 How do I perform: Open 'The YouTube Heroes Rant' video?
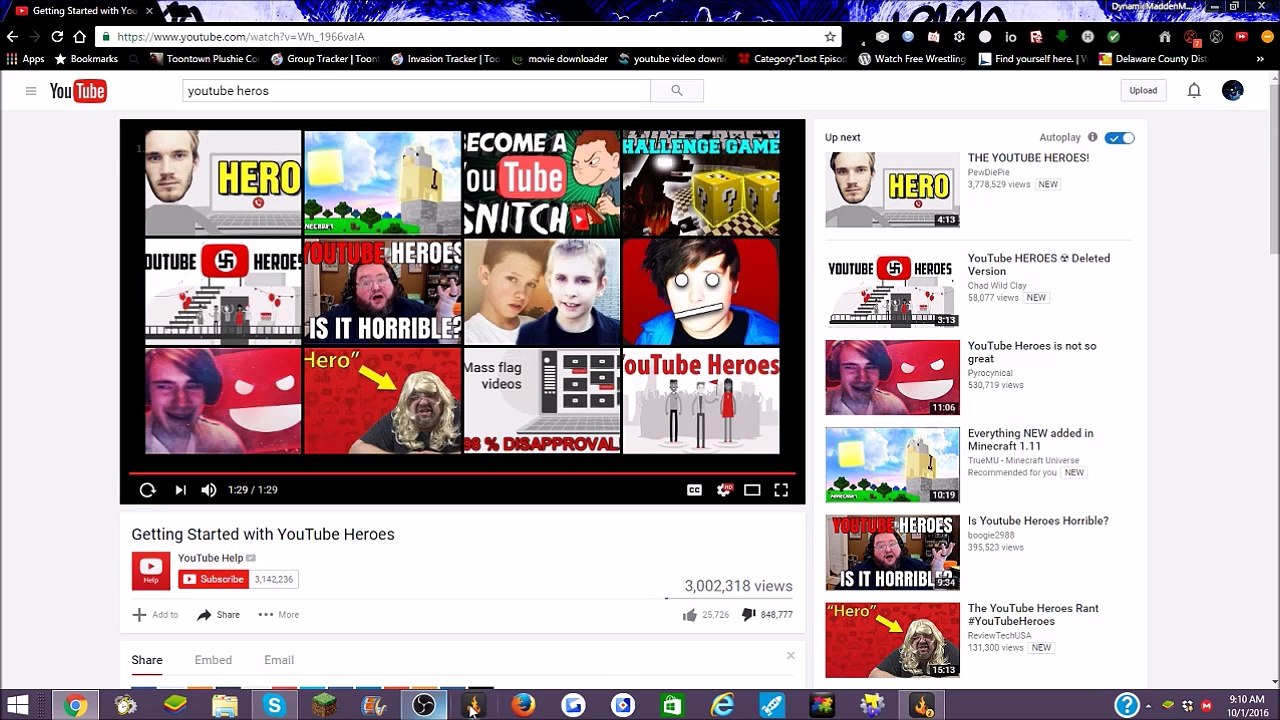point(1033,615)
